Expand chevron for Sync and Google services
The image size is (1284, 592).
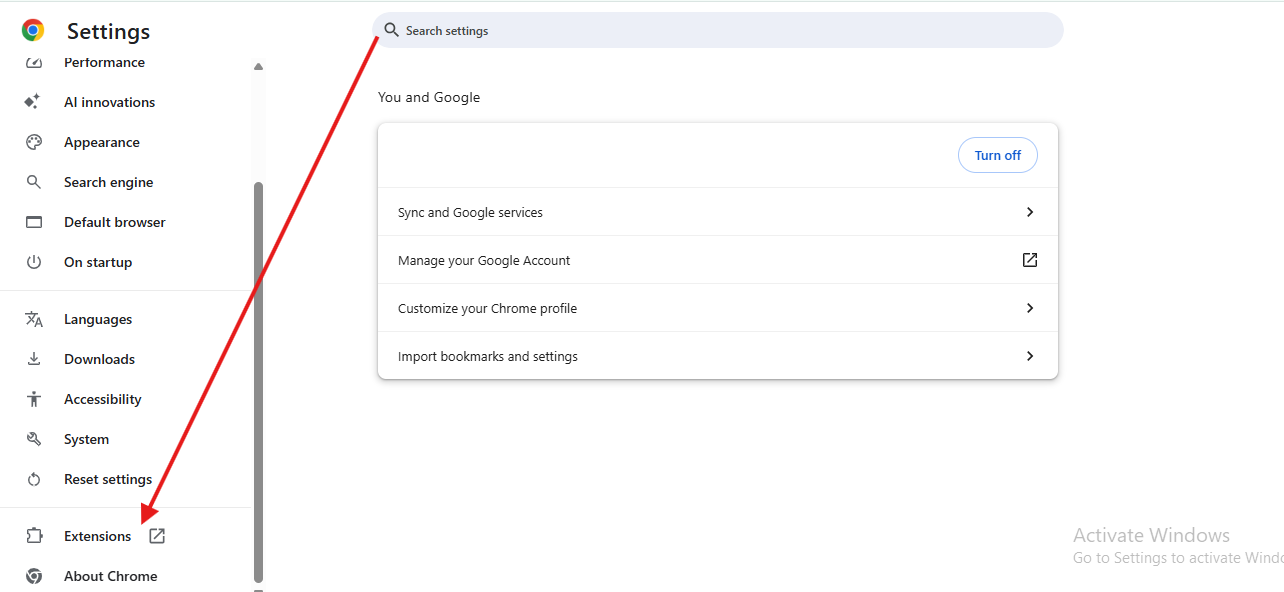click(1030, 212)
